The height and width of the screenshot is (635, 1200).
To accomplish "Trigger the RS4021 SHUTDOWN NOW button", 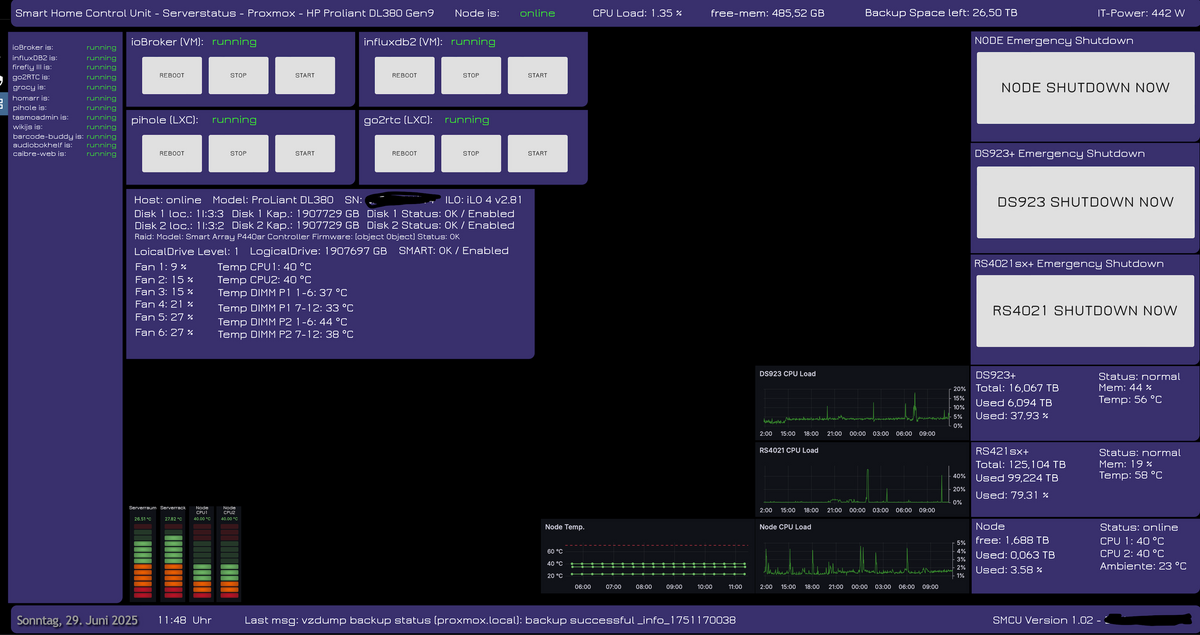I will (1085, 311).
